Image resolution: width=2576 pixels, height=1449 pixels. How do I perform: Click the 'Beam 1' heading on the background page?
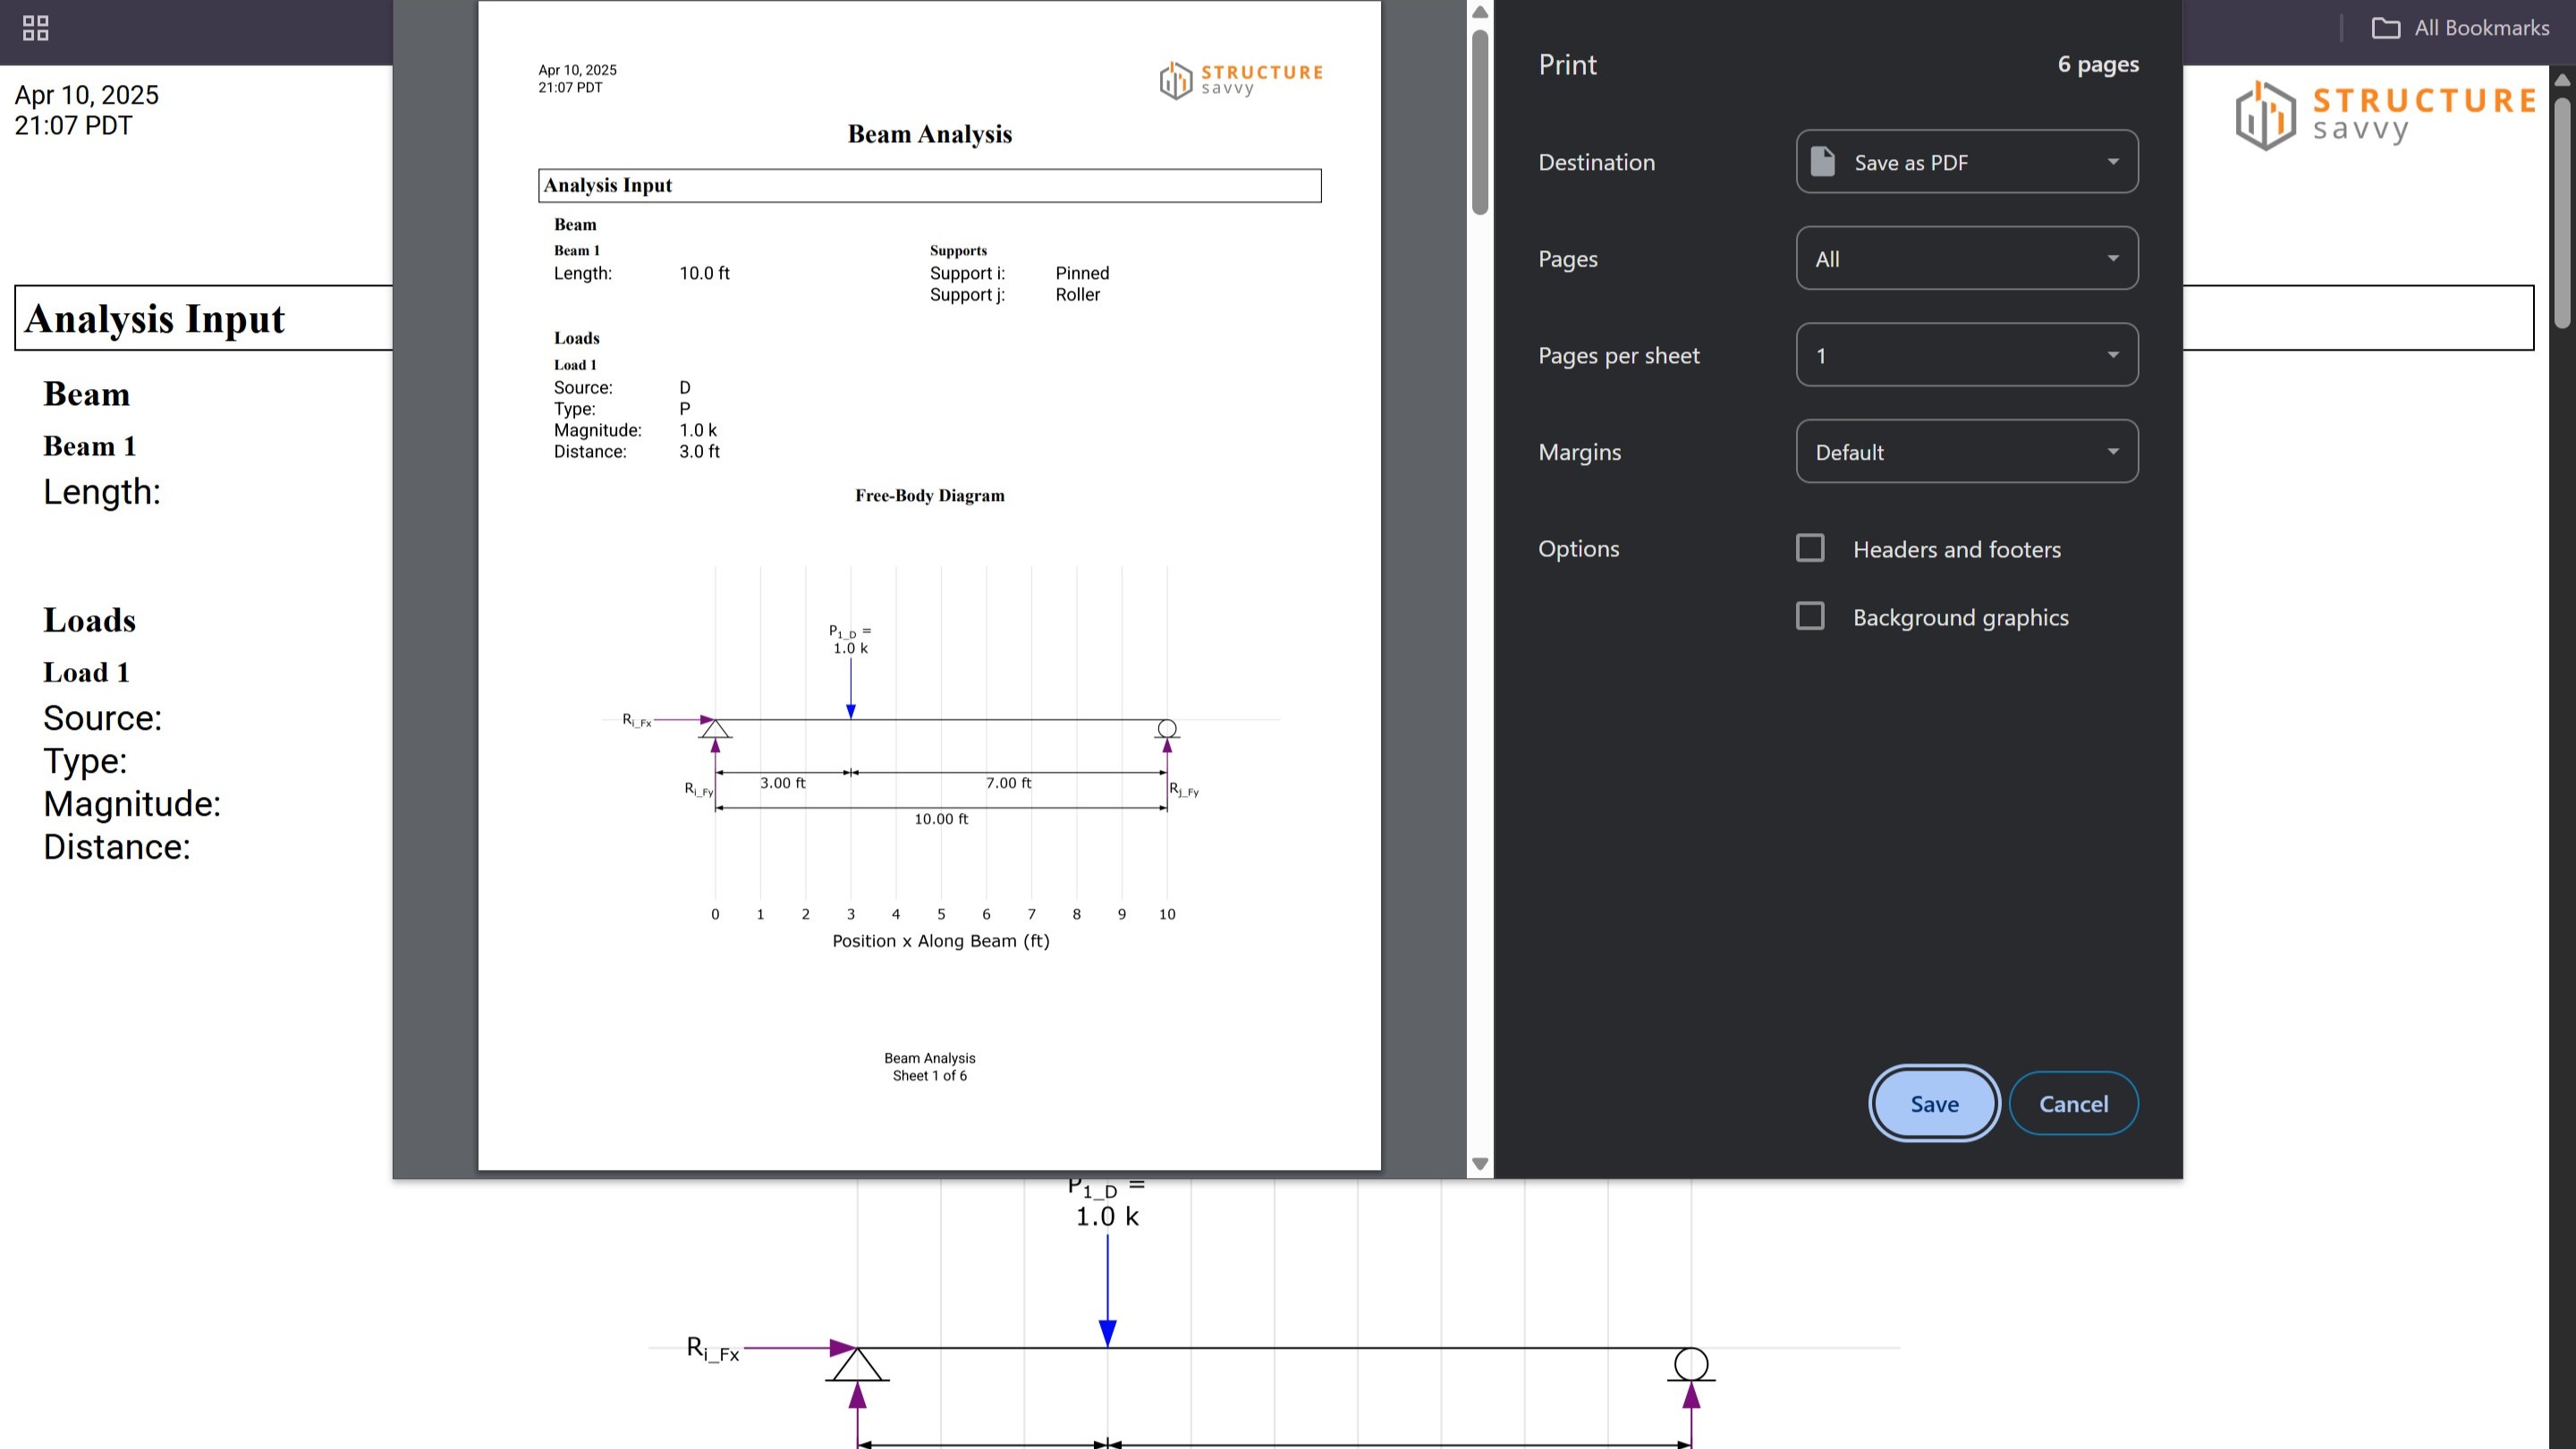(x=89, y=446)
